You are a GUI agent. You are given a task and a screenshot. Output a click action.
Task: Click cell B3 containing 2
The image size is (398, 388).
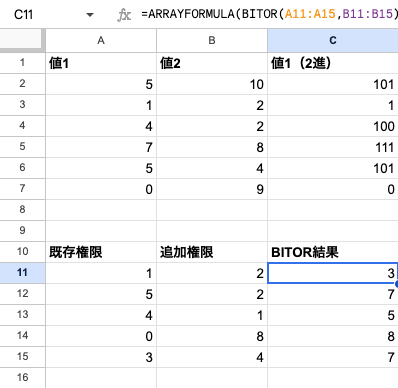pos(212,105)
